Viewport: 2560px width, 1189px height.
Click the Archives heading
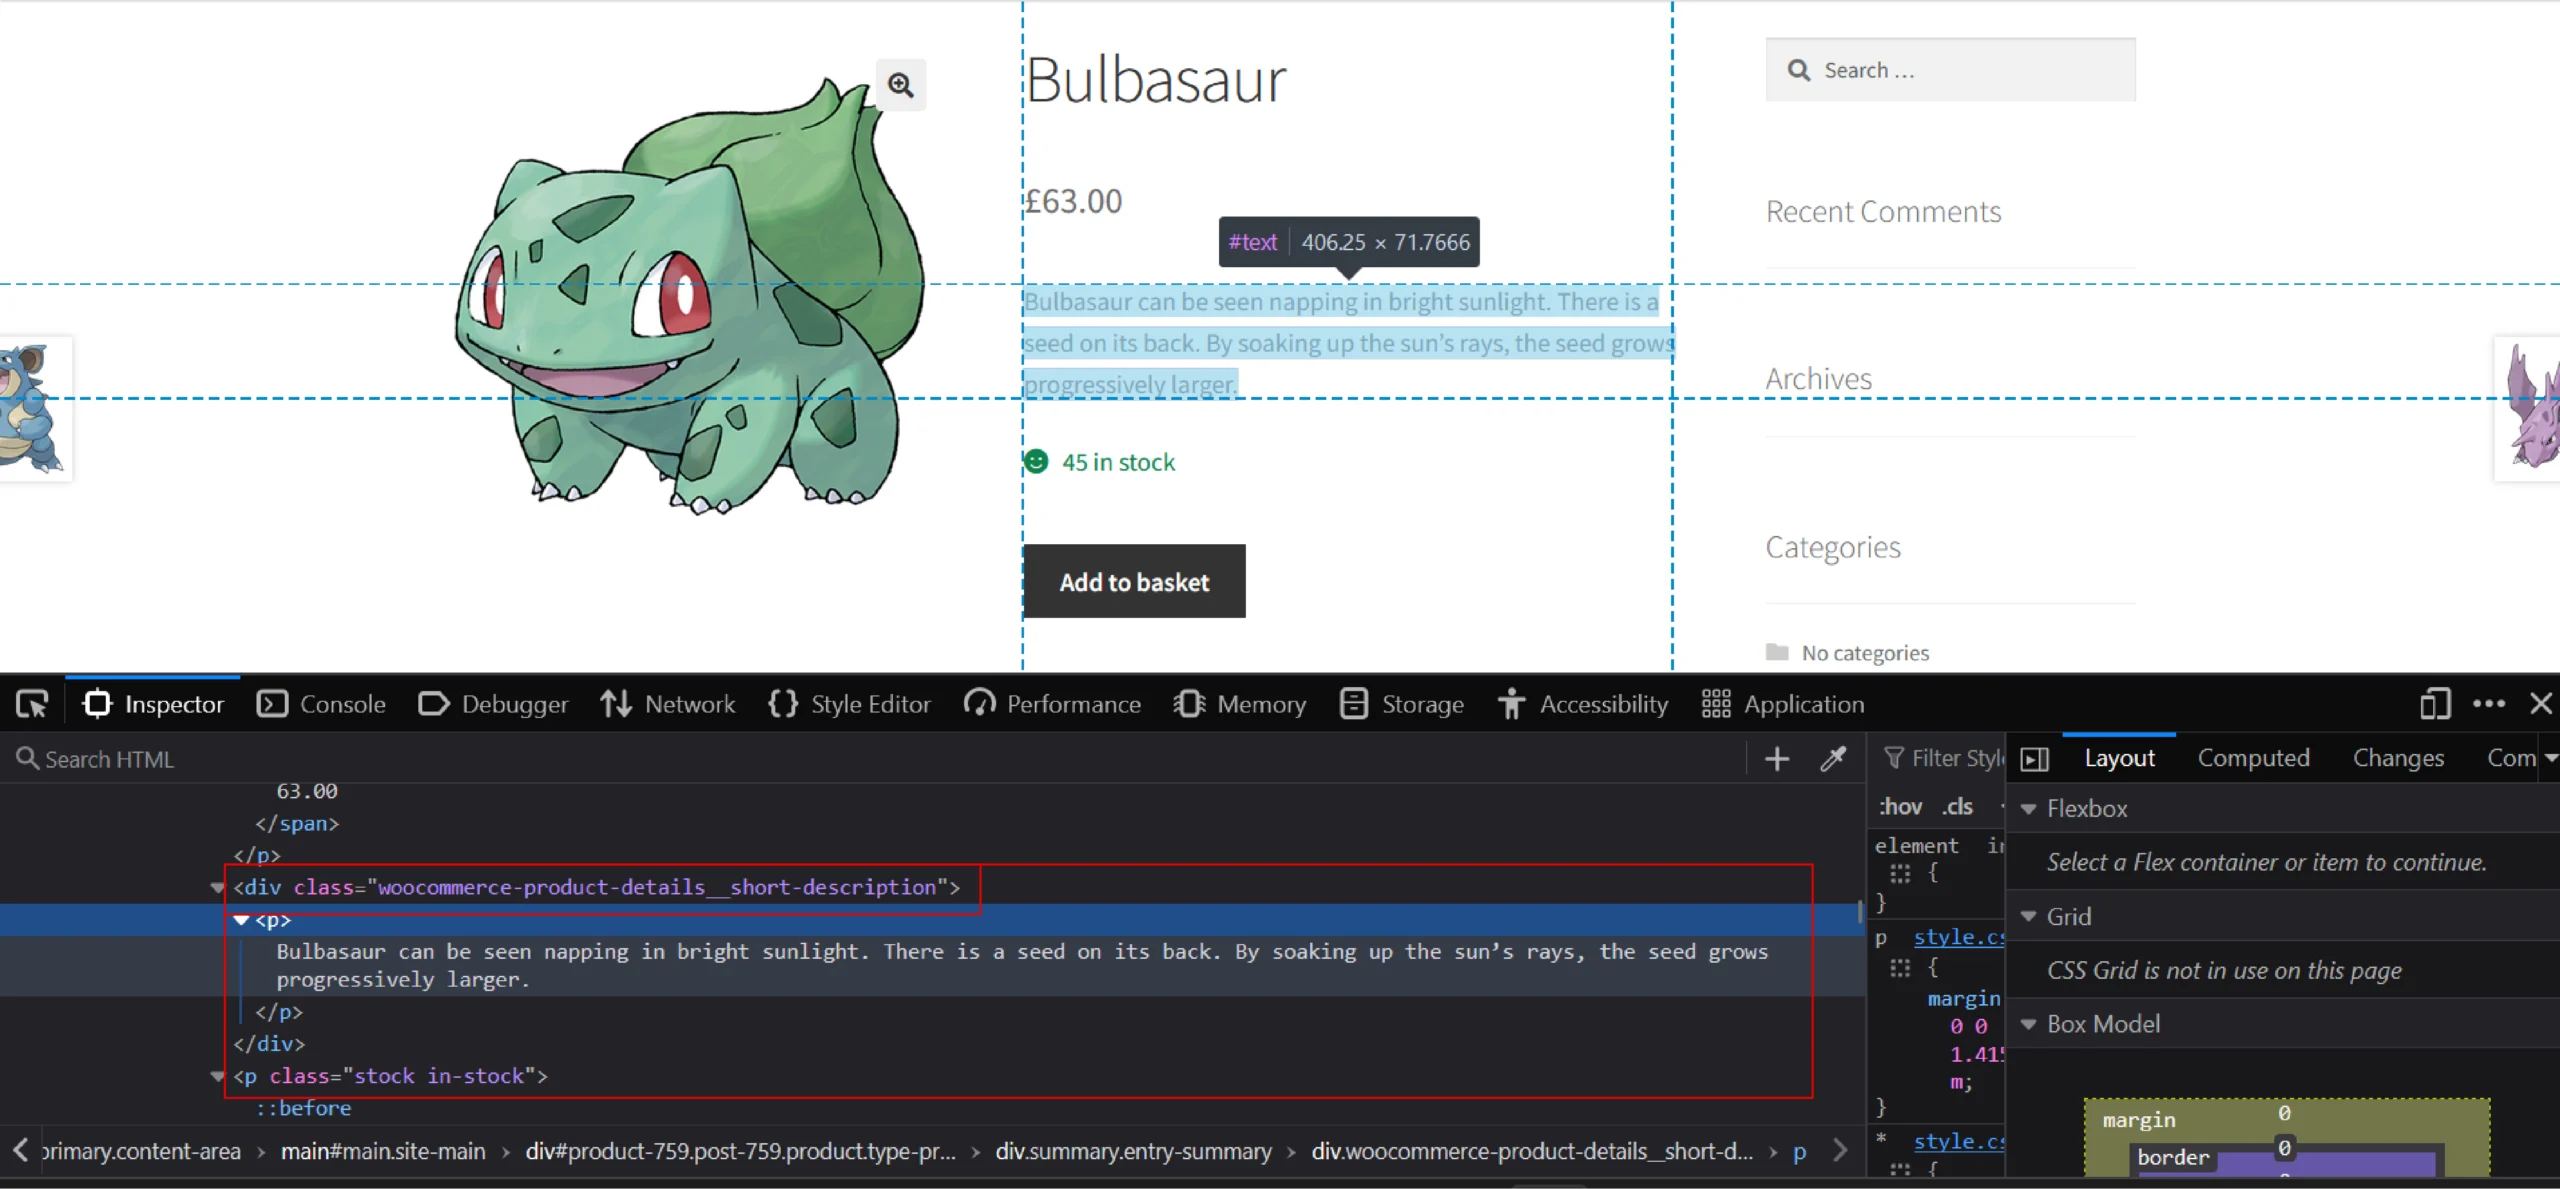pos(1818,379)
